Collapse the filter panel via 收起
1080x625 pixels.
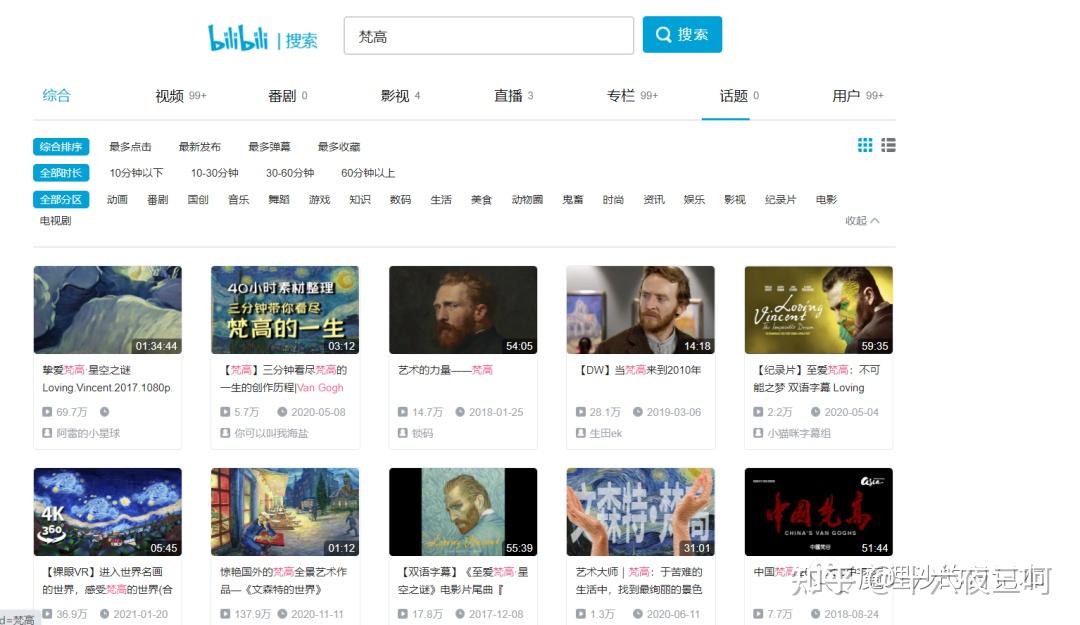[x=858, y=220]
